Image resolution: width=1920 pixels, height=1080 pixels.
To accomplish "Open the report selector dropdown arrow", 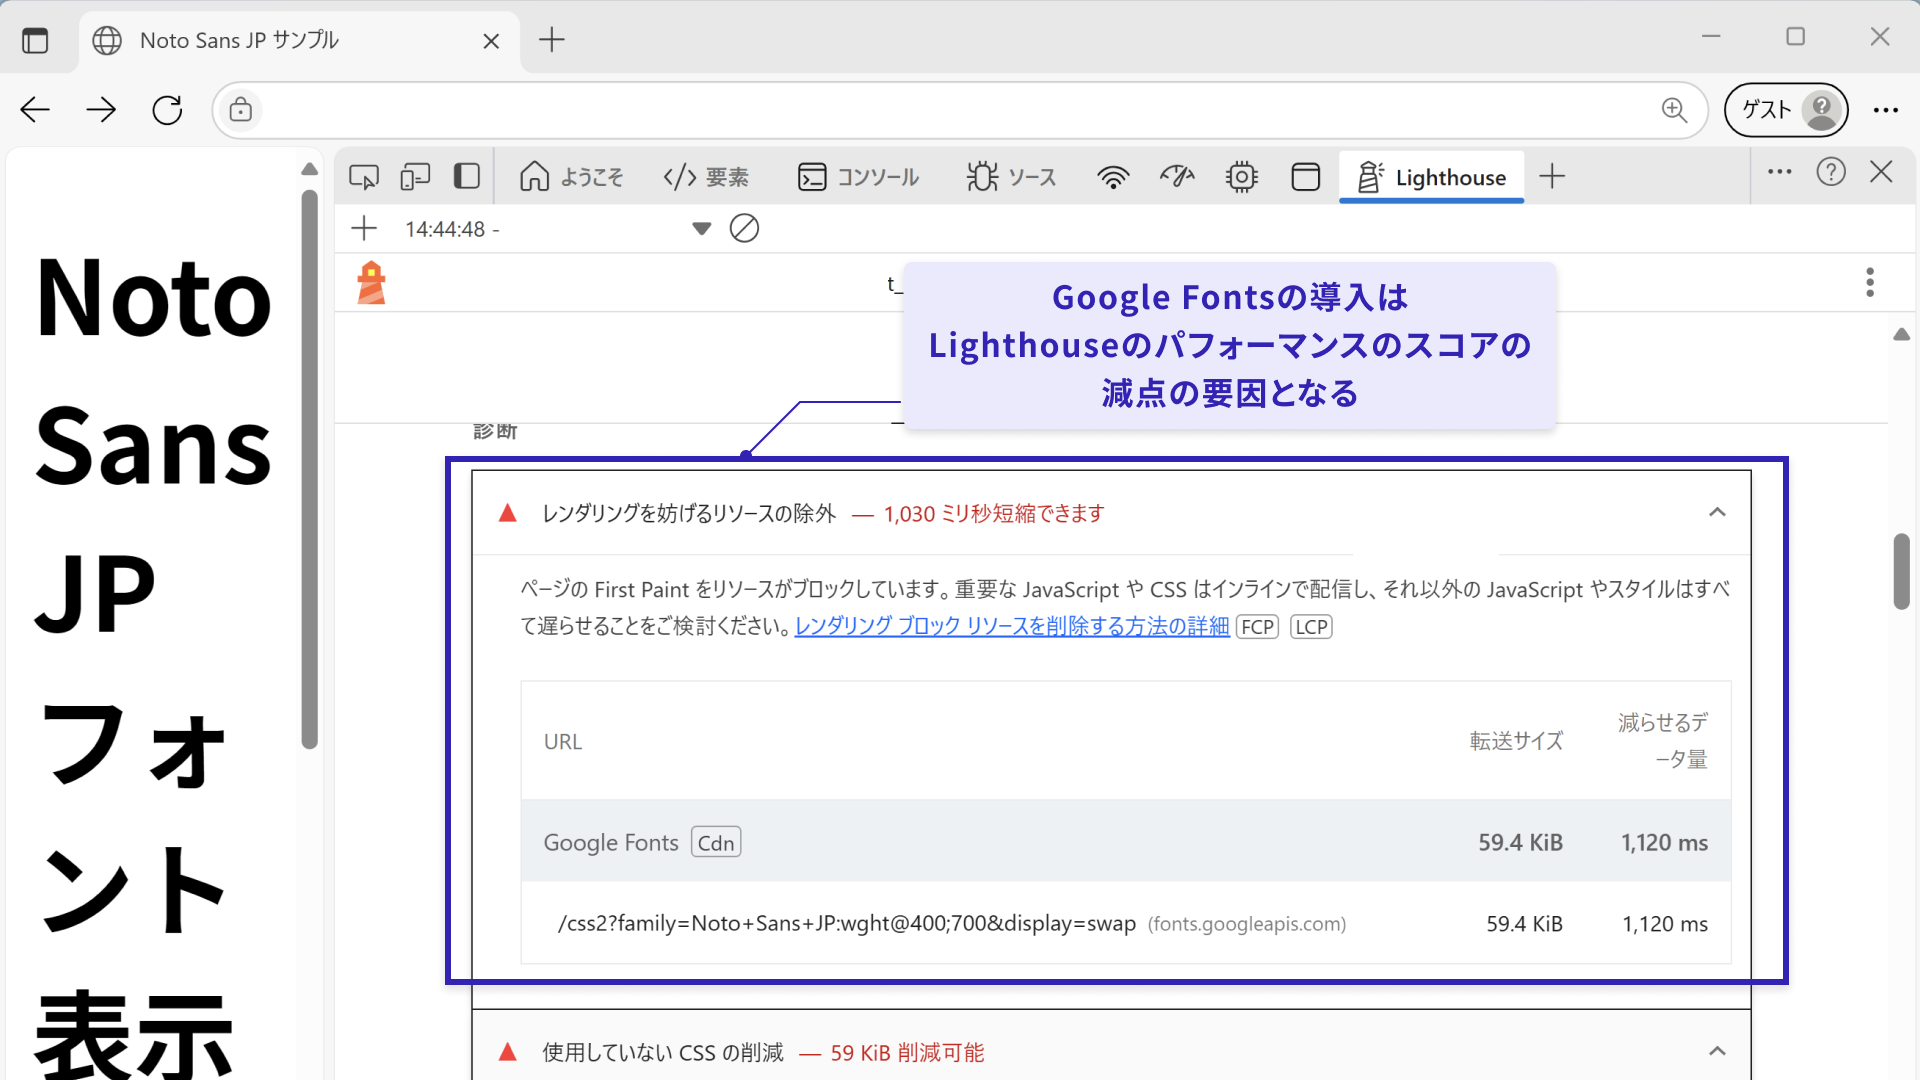I will click(x=702, y=229).
